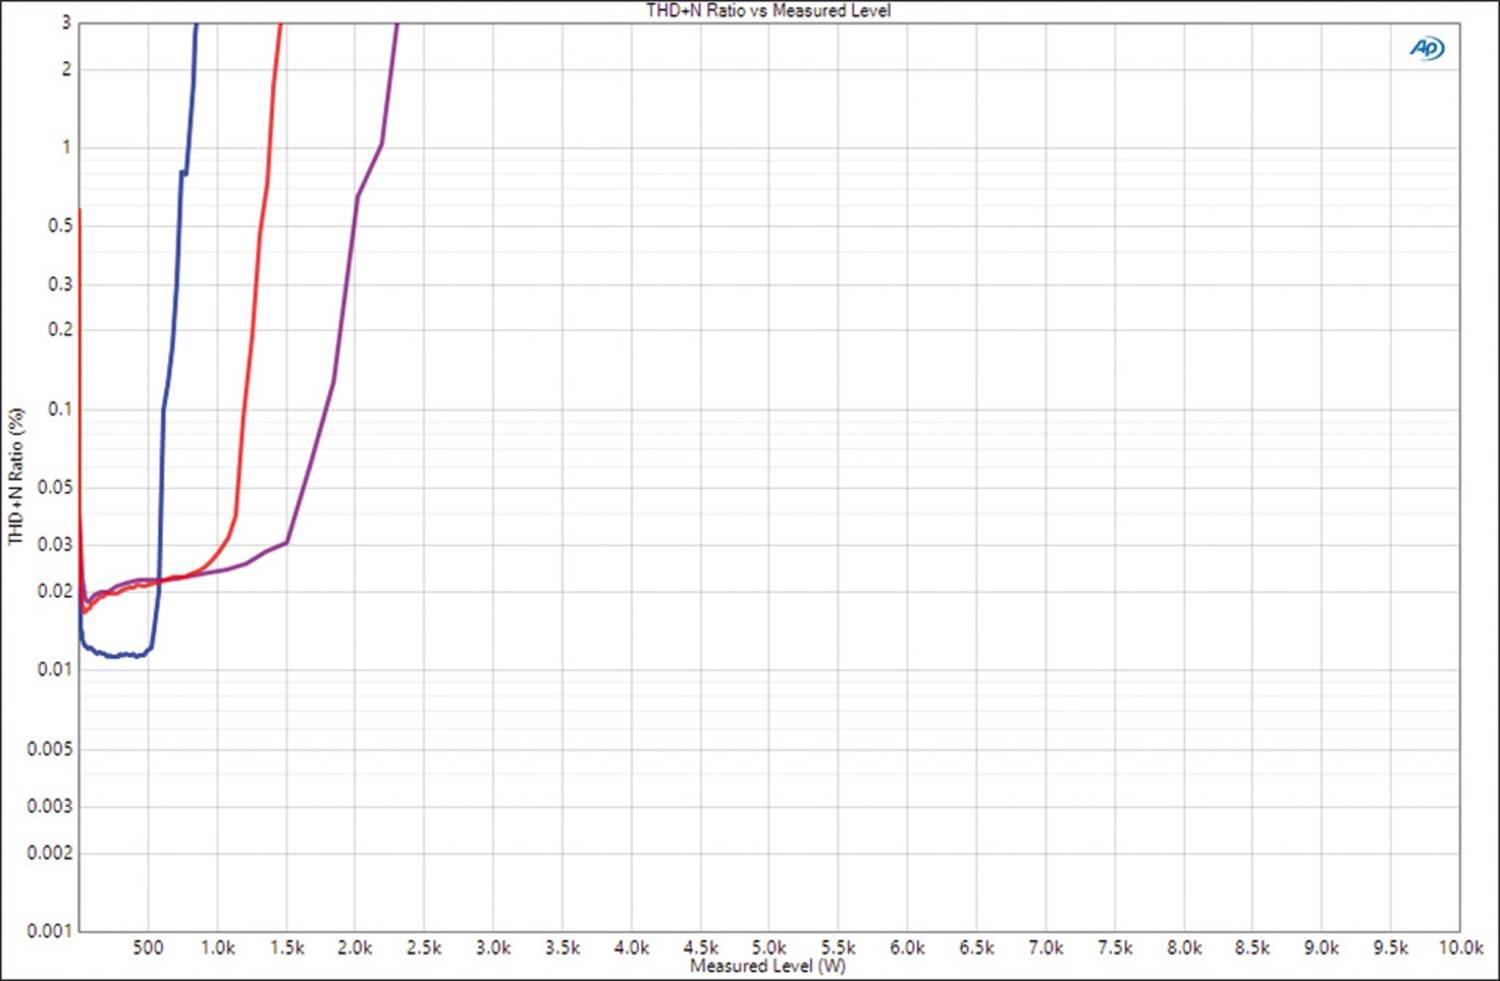Screen dimensions: 1500x981
Task: Click the '7.0k' x-axis label
Action: (1045, 947)
